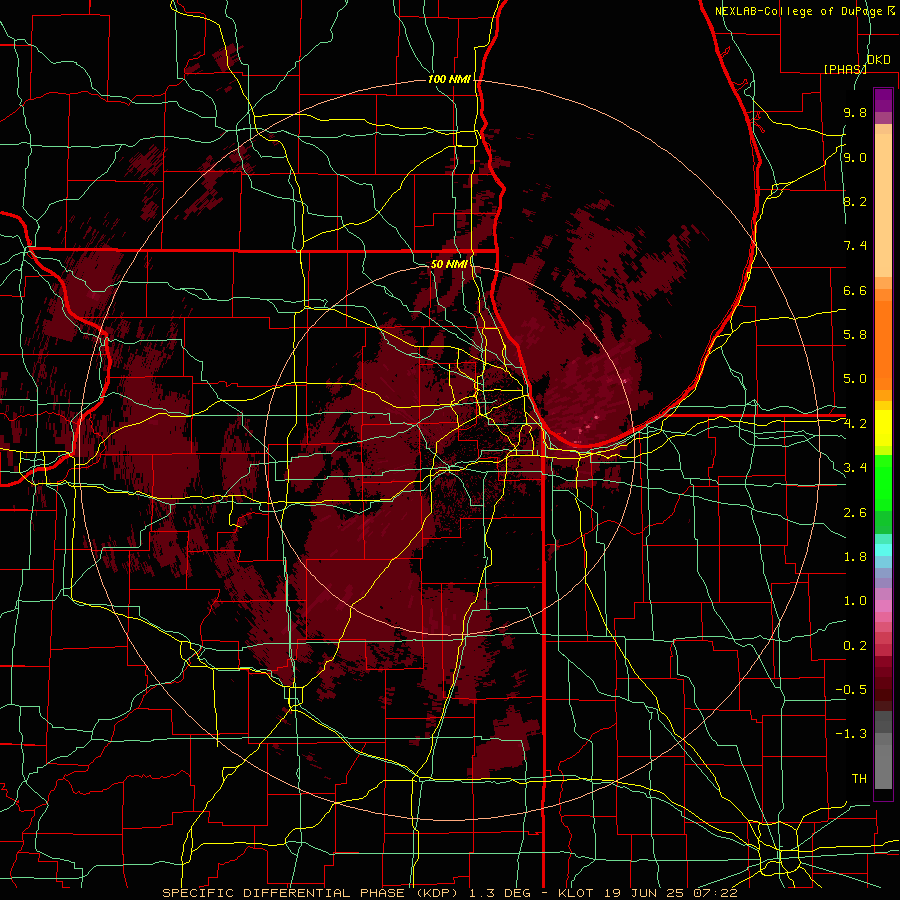Click the -0.5 value on the scale
Viewport: 900px width, 900px height.
[x=851, y=690]
